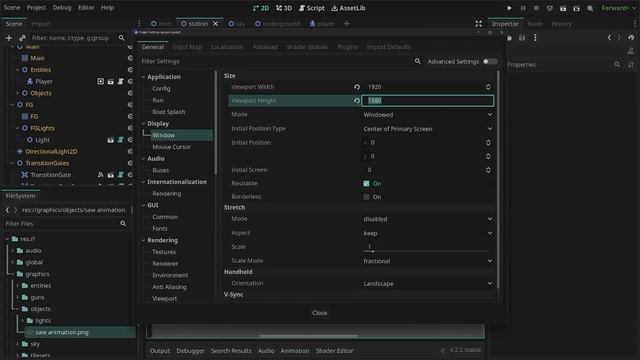
Task: Open the Inspector extra options menu icon
Action: coord(535,38)
